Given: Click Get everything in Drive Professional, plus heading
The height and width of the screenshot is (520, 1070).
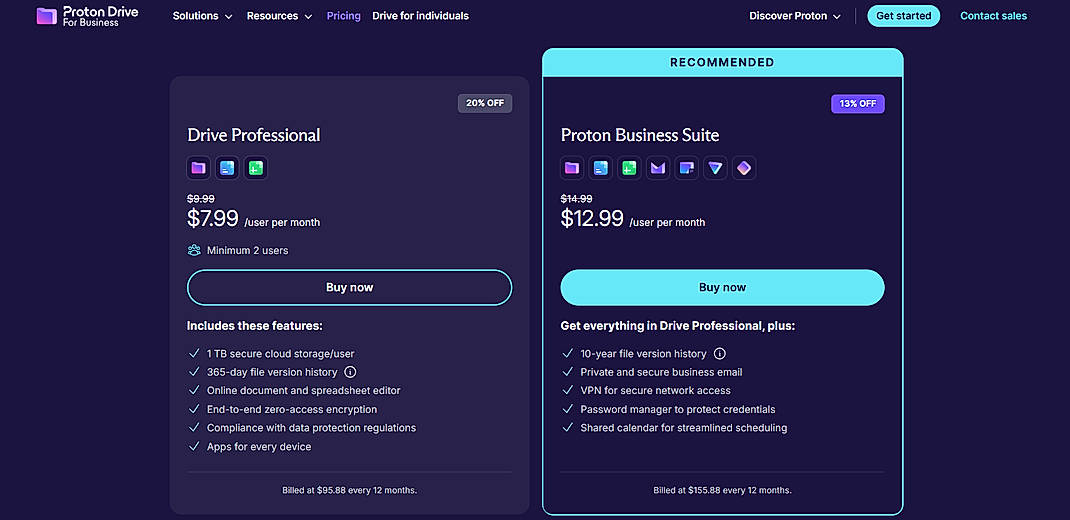Looking at the screenshot, I should (678, 326).
